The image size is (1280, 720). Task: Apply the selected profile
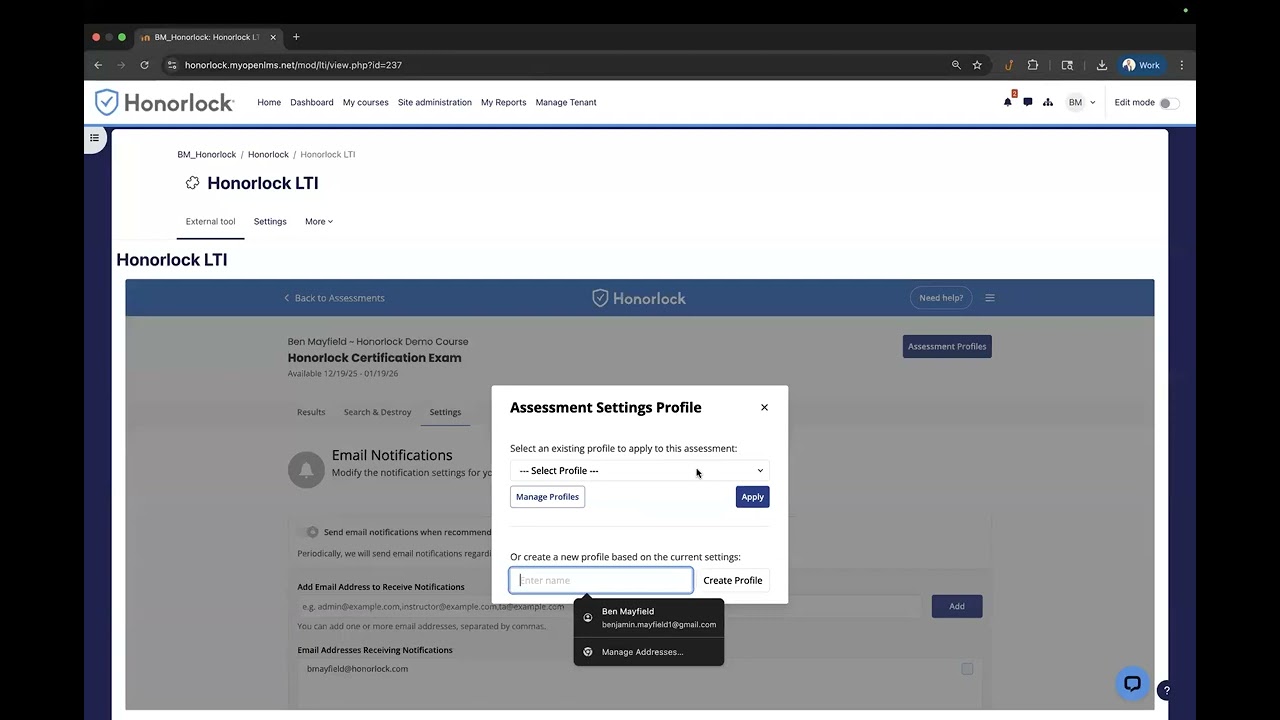click(752, 497)
